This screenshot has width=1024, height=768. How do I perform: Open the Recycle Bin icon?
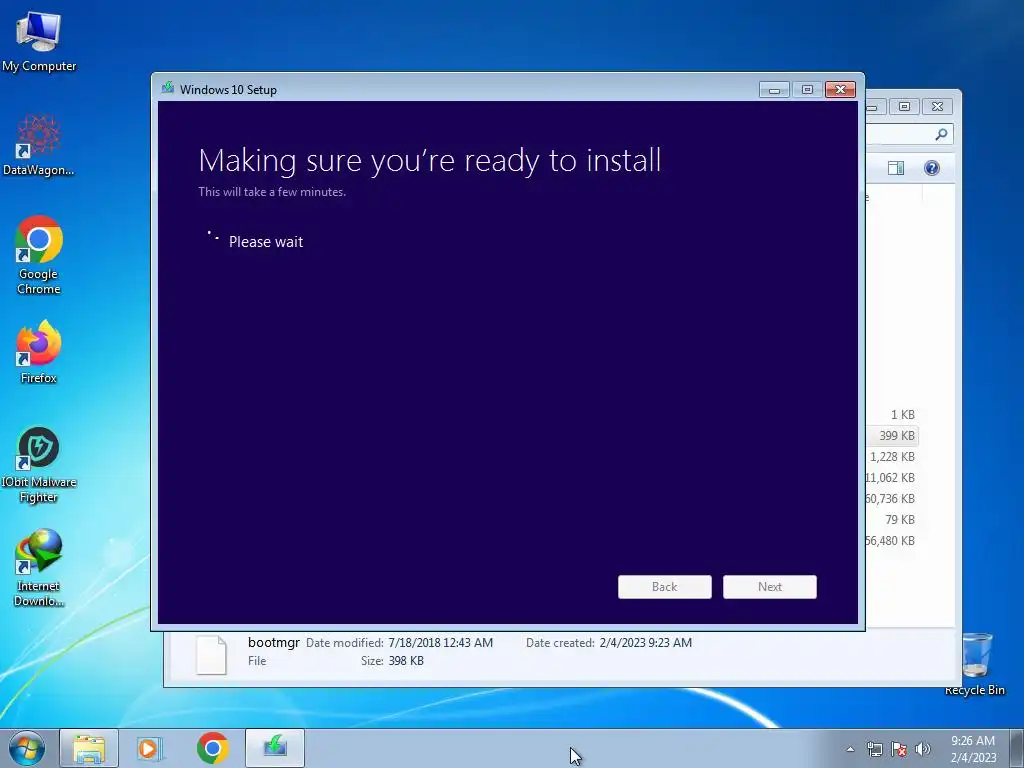coord(975,664)
